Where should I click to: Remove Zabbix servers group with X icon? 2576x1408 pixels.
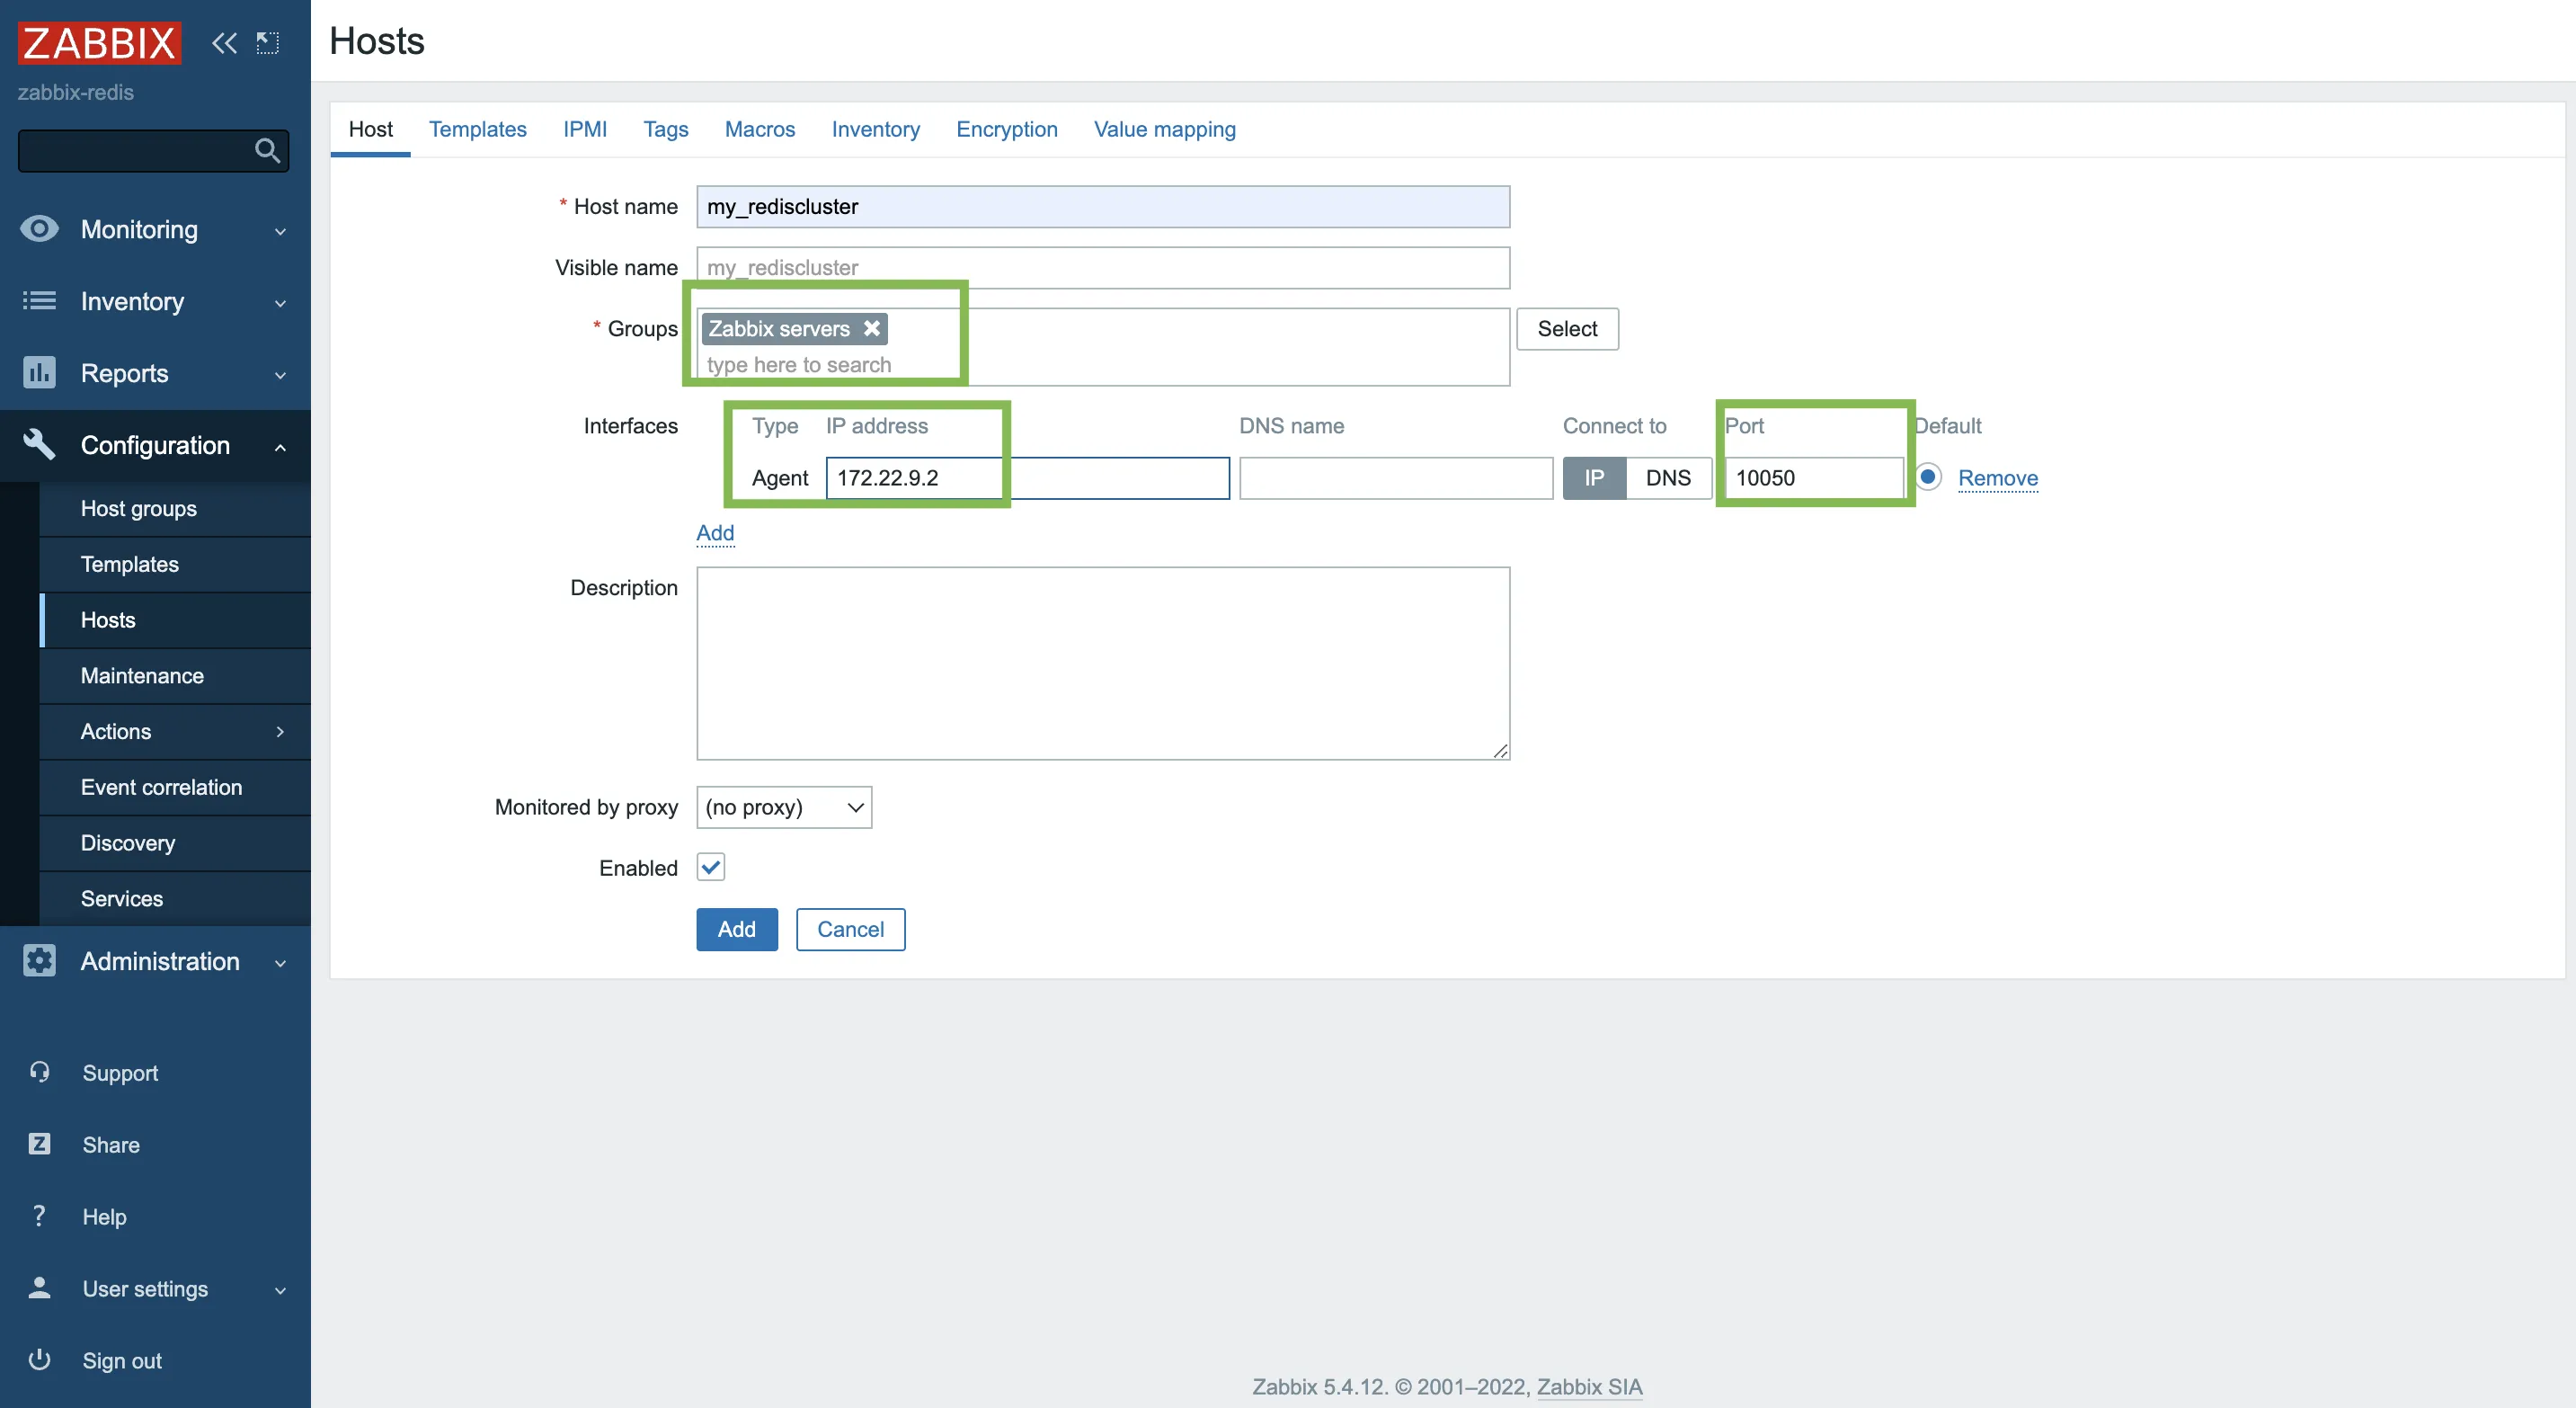point(871,328)
